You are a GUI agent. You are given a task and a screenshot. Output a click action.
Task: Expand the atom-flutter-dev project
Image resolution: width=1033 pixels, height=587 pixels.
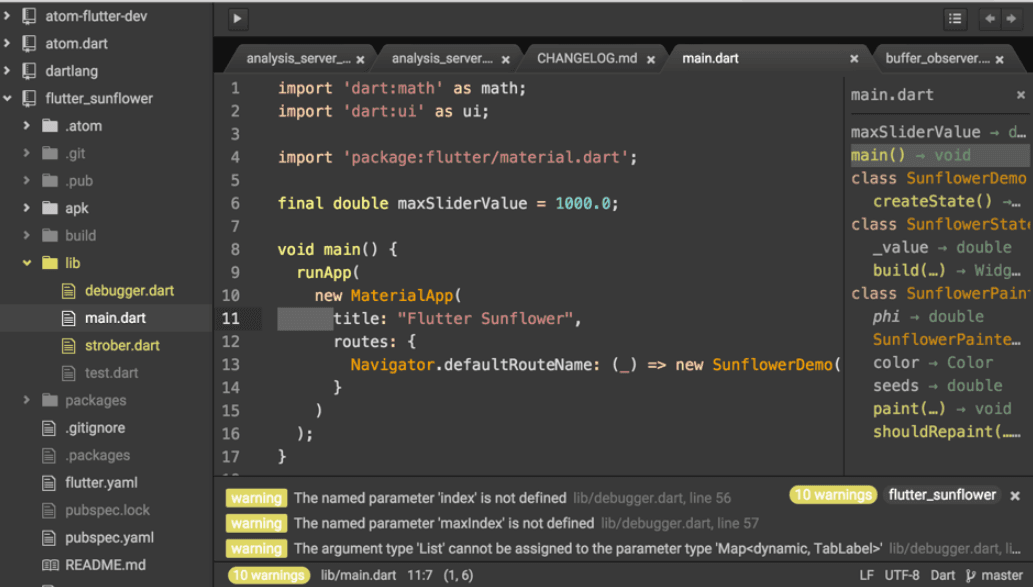[x=7, y=16]
